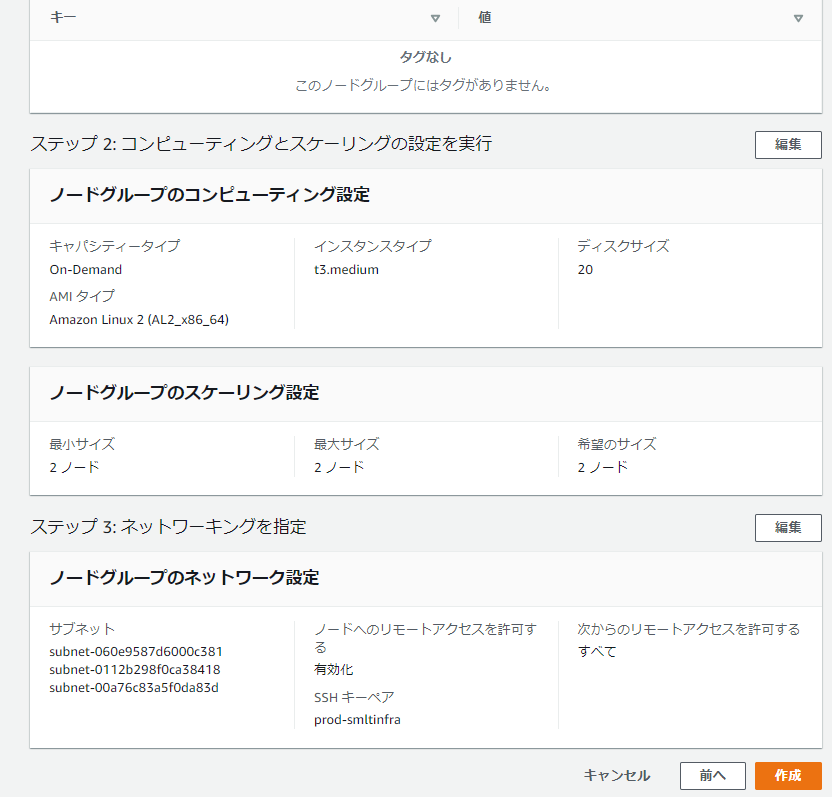Click the orange 作成 button
Image resolution: width=832 pixels, height=797 pixels.
pos(788,776)
